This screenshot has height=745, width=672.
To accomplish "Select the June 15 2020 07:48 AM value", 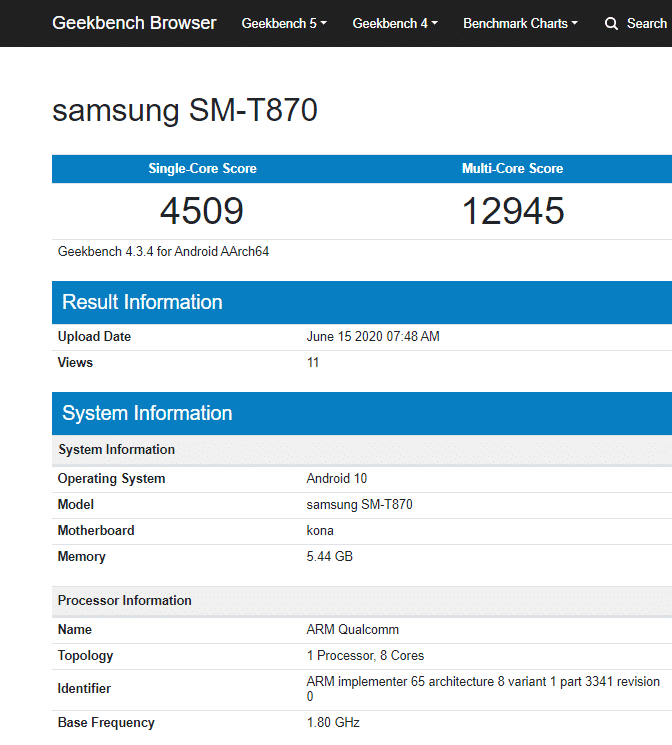I will pos(373,336).
